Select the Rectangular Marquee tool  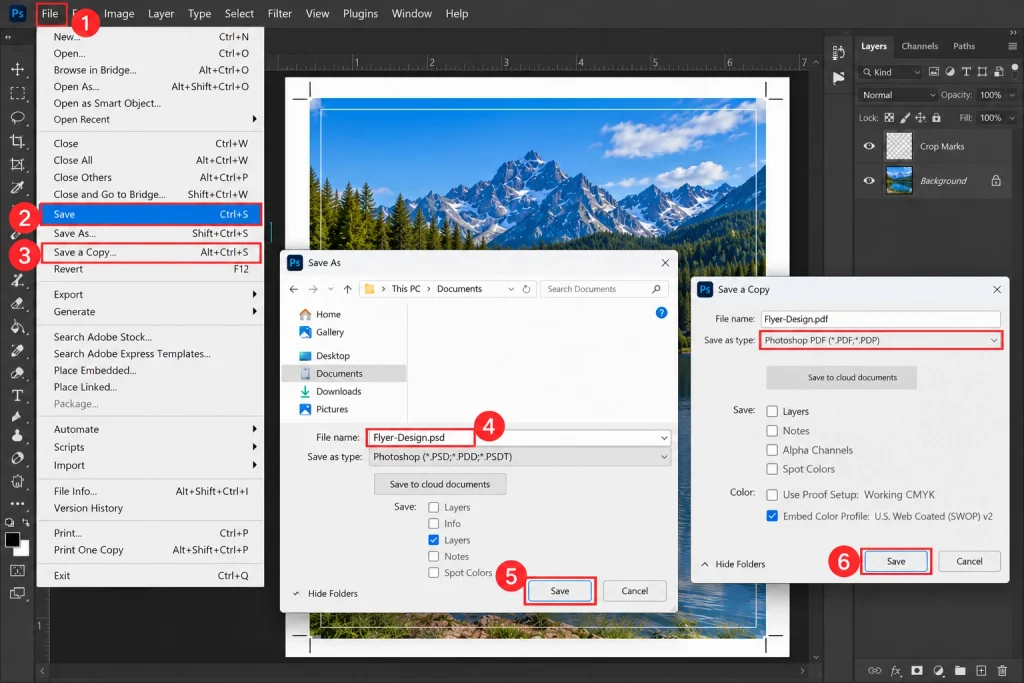pyautogui.click(x=18, y=93)
